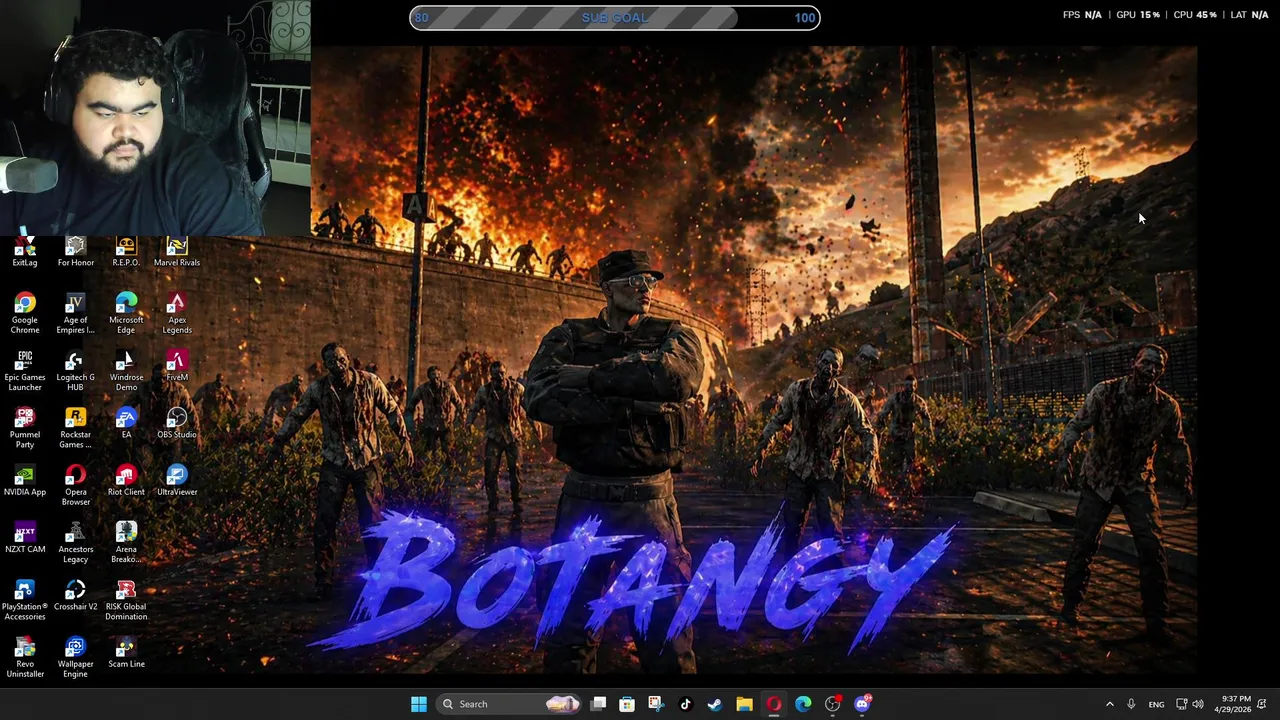
Task: Select the Logitech G HUB icon
Action: point(75,371)
